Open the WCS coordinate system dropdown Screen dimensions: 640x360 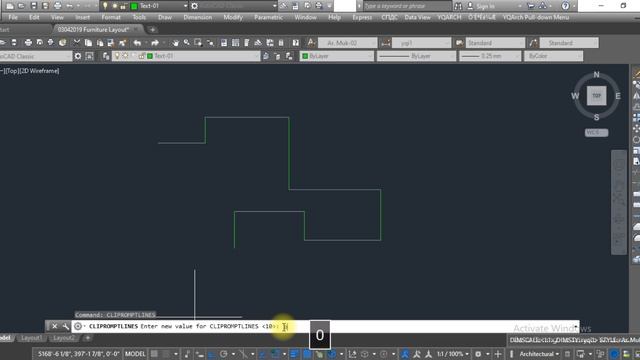[596, 133]
